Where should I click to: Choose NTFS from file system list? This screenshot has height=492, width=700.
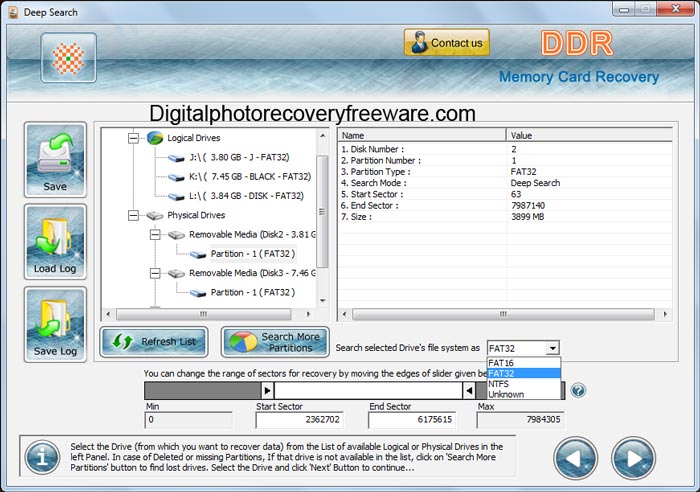(524, 384)
